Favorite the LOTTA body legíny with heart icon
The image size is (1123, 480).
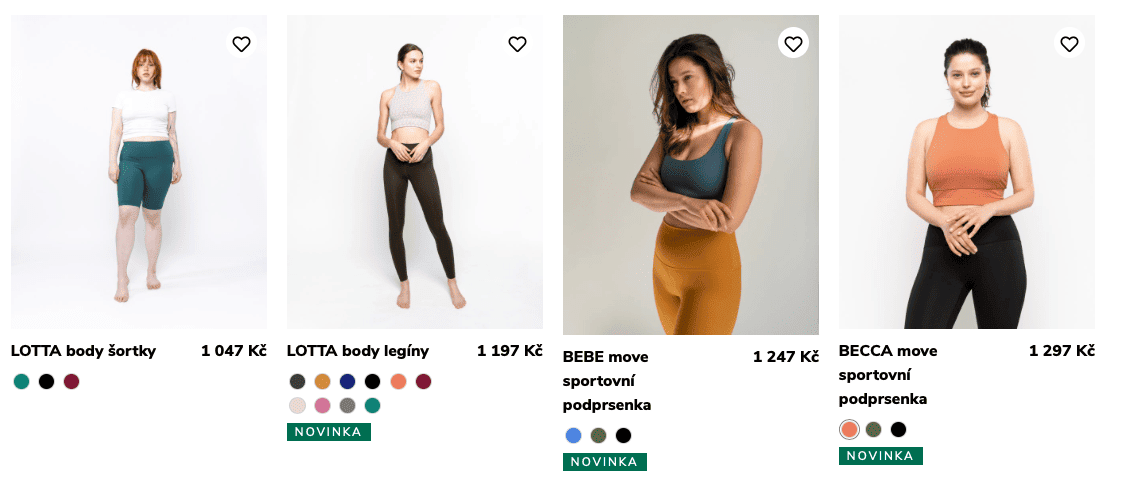517,44
